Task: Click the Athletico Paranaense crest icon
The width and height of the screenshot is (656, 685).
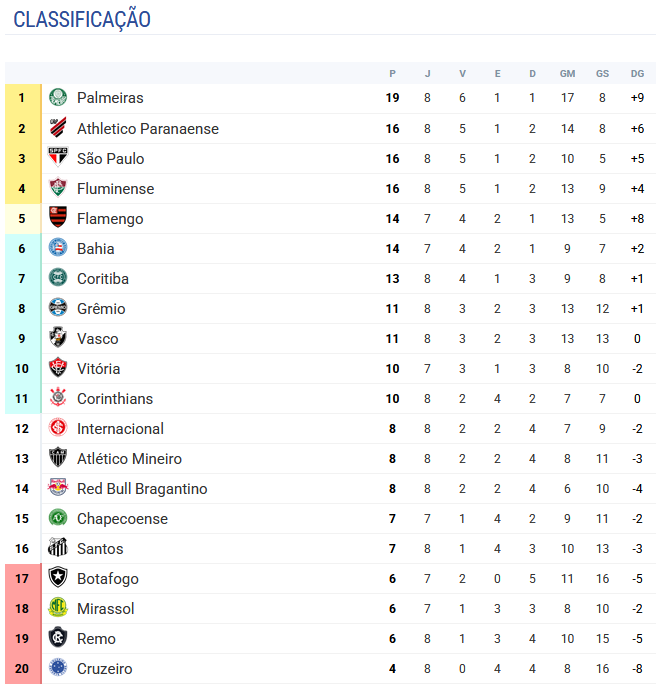Action: 58,128
